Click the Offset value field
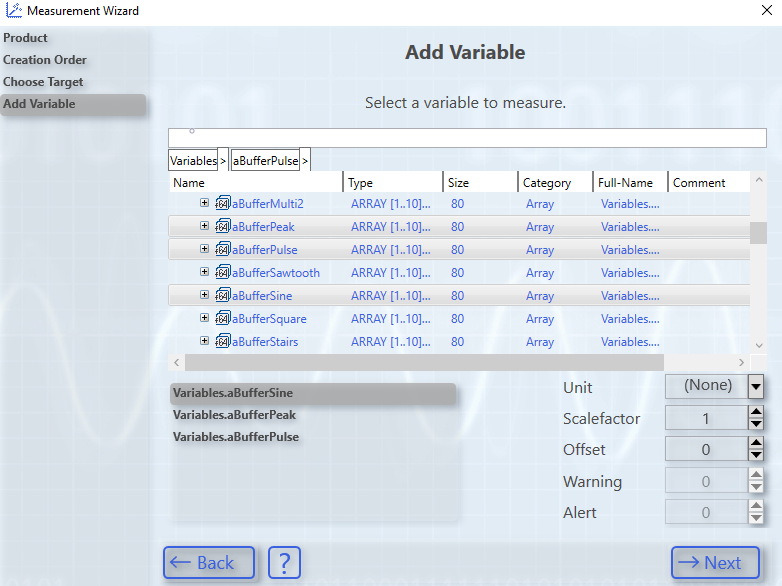The height and width of the screenshot is (586, 782). 706,449
